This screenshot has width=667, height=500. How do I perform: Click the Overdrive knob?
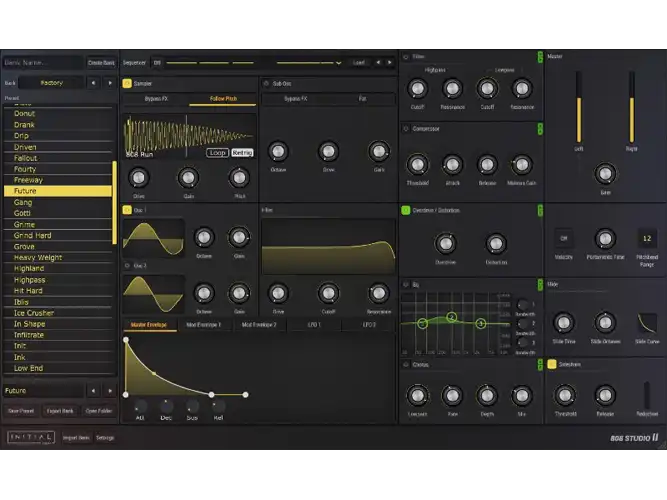click(x=445, y=244)
